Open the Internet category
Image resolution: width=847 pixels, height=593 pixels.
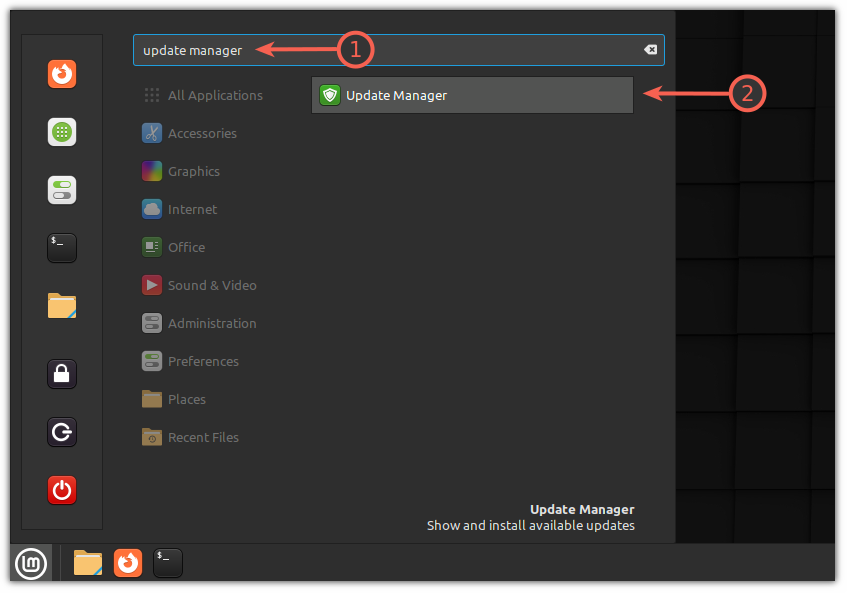point(180,210)
